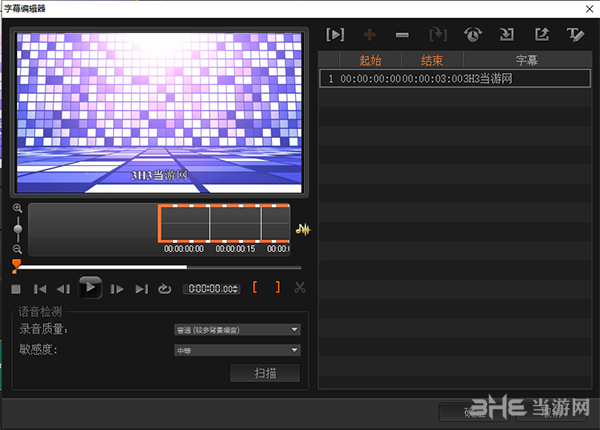Open text options with the T pen icon
Viewport: 600px width, 430px height.
pyautogui.click(x=575, y=35)
